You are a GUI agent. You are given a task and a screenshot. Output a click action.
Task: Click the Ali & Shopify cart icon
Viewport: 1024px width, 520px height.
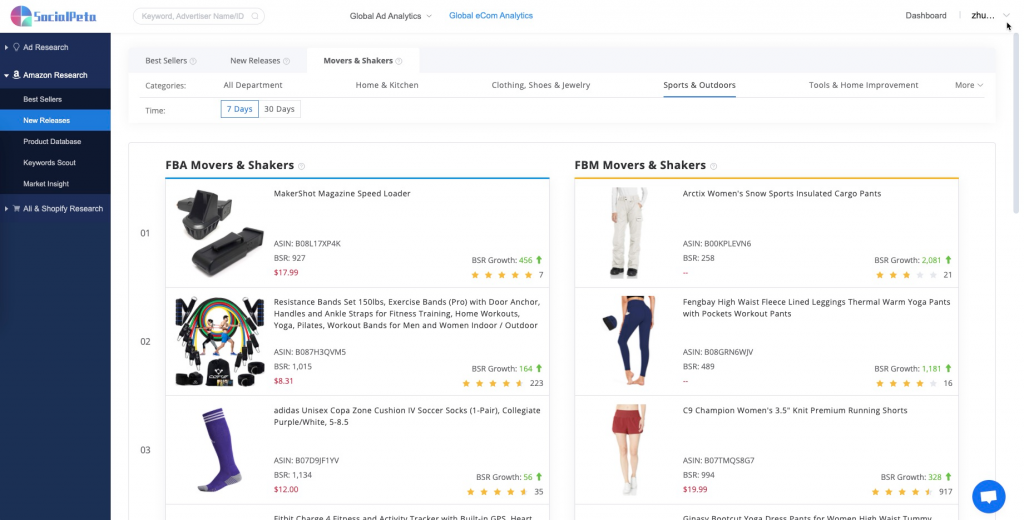pyautogui.click(x=16, y=208)
